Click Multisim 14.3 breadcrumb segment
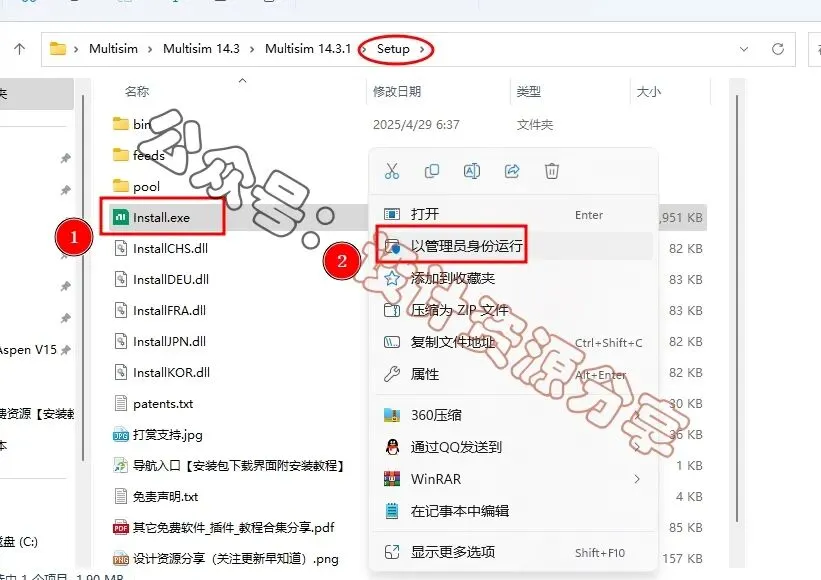821x580 pixels. coord(201,49)
